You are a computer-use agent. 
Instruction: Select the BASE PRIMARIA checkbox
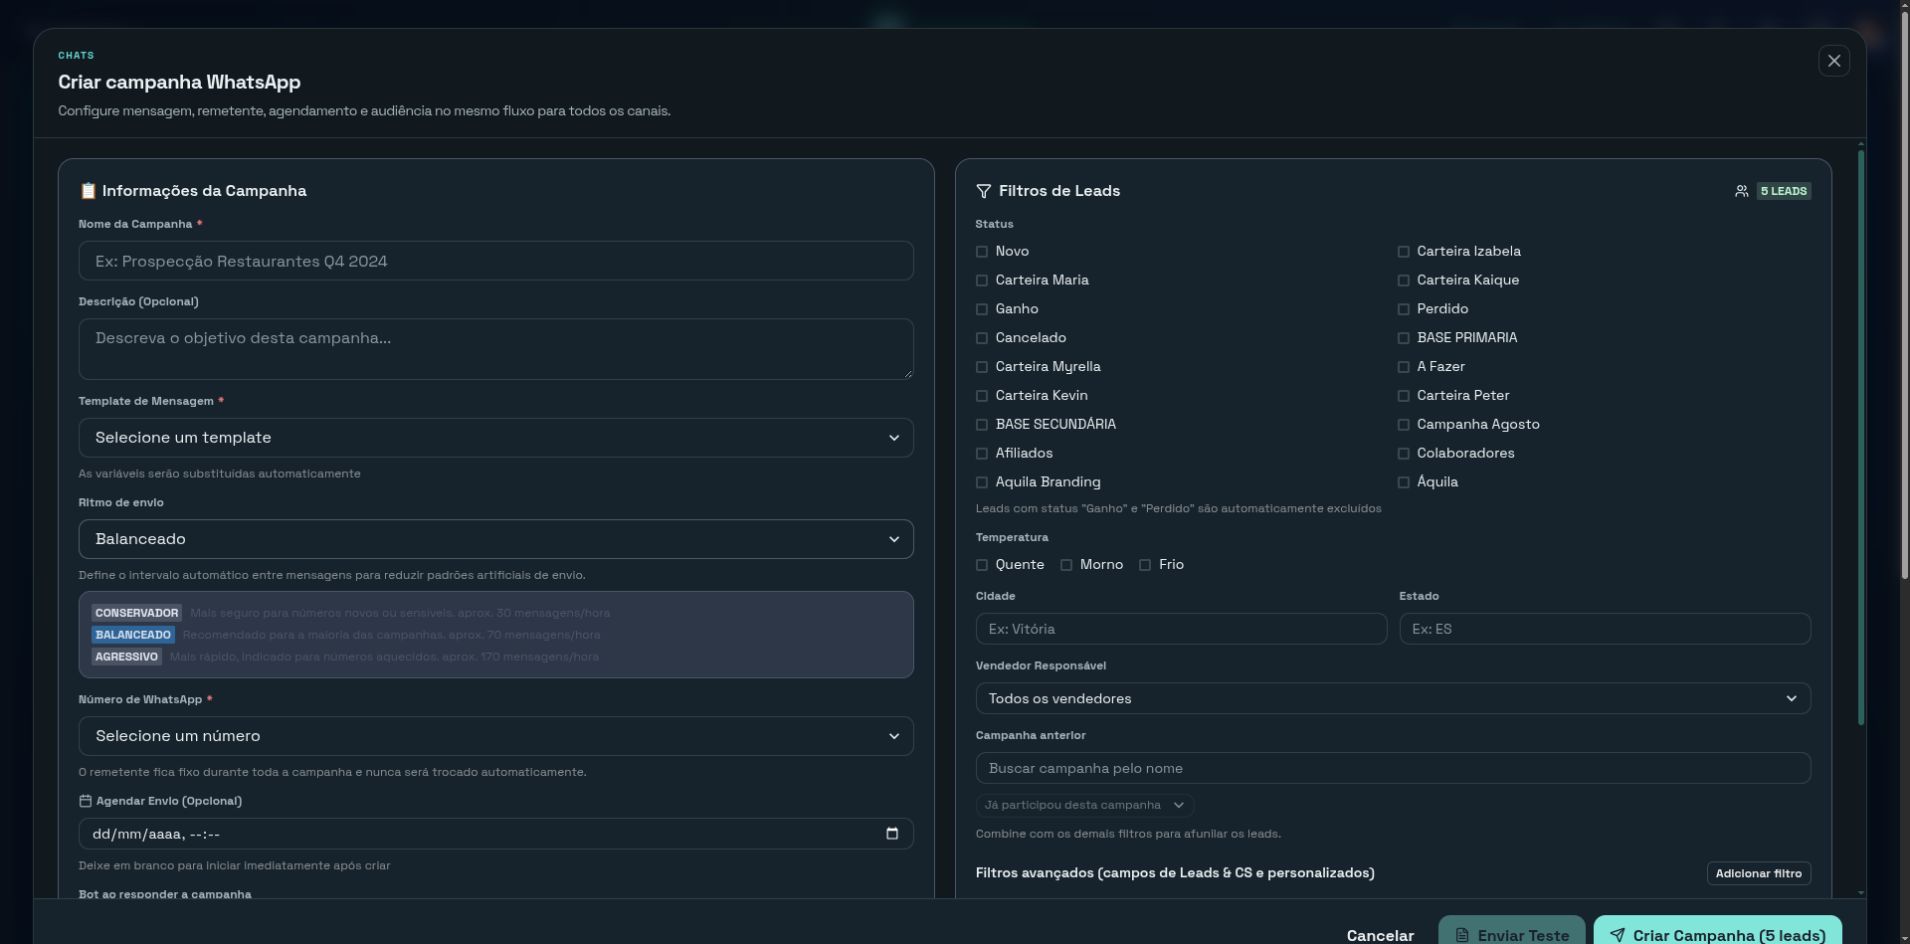tap(1403, 338)
